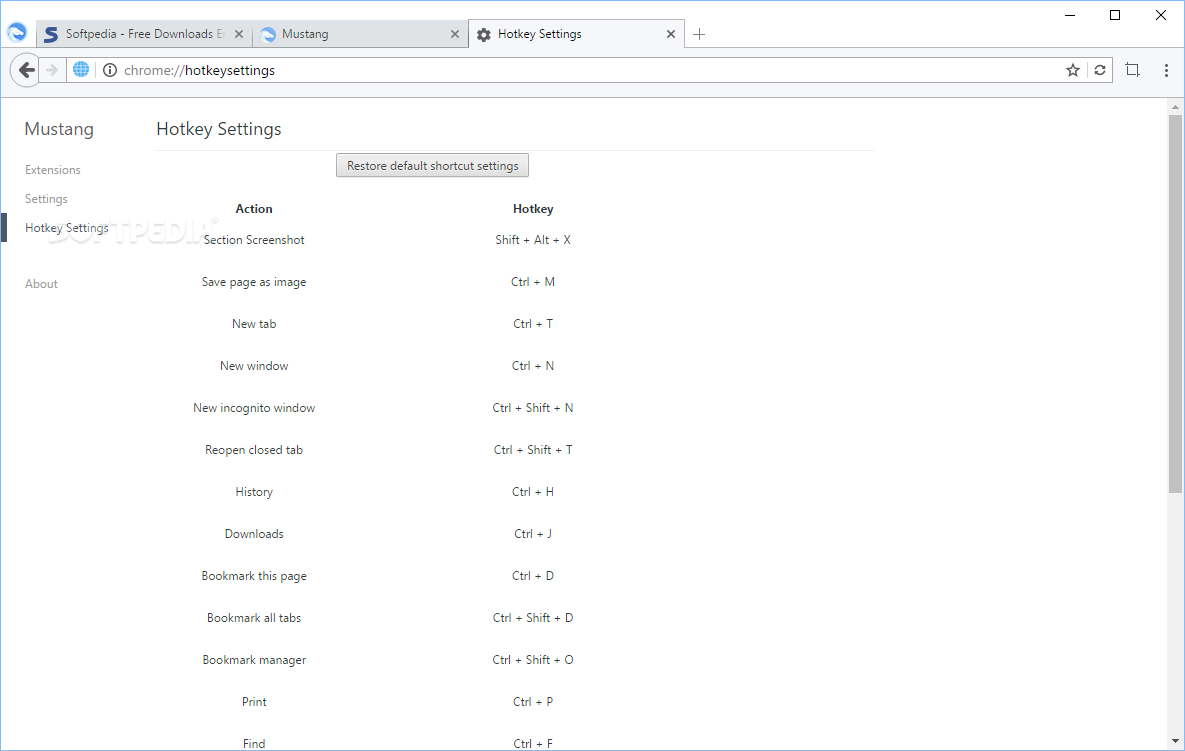Viewport: 1185px width, 751px height.
Task: Click the Action column header
Action: click(254, 209)
